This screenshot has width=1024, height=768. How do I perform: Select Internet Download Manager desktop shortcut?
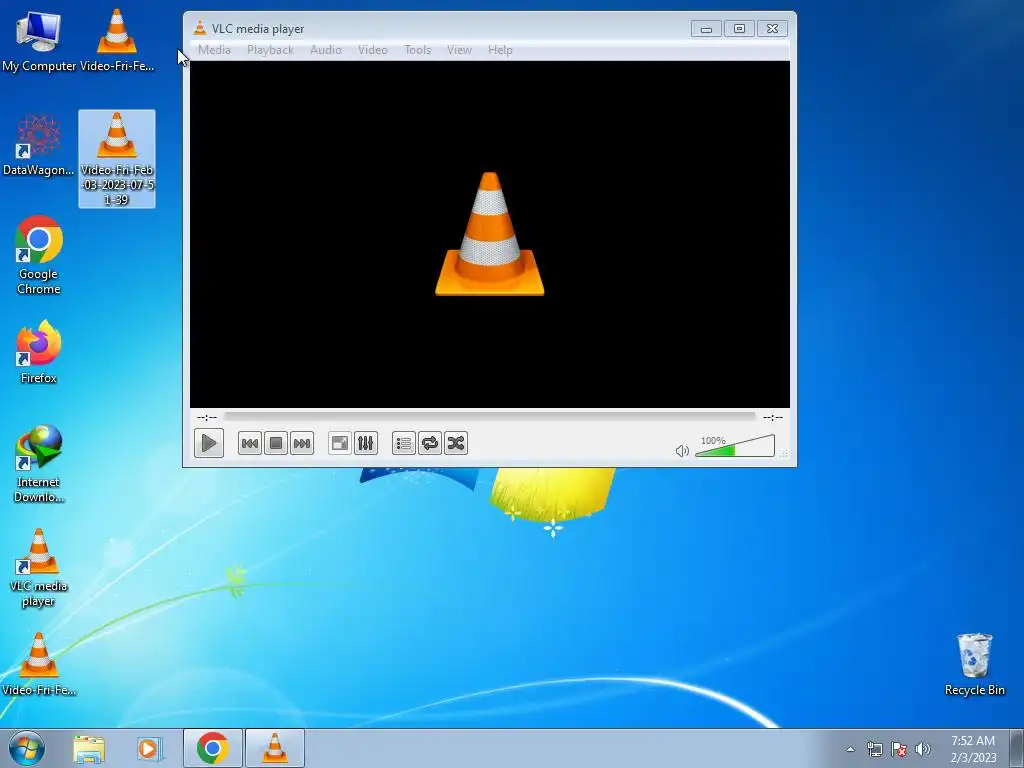click(39, 464)
